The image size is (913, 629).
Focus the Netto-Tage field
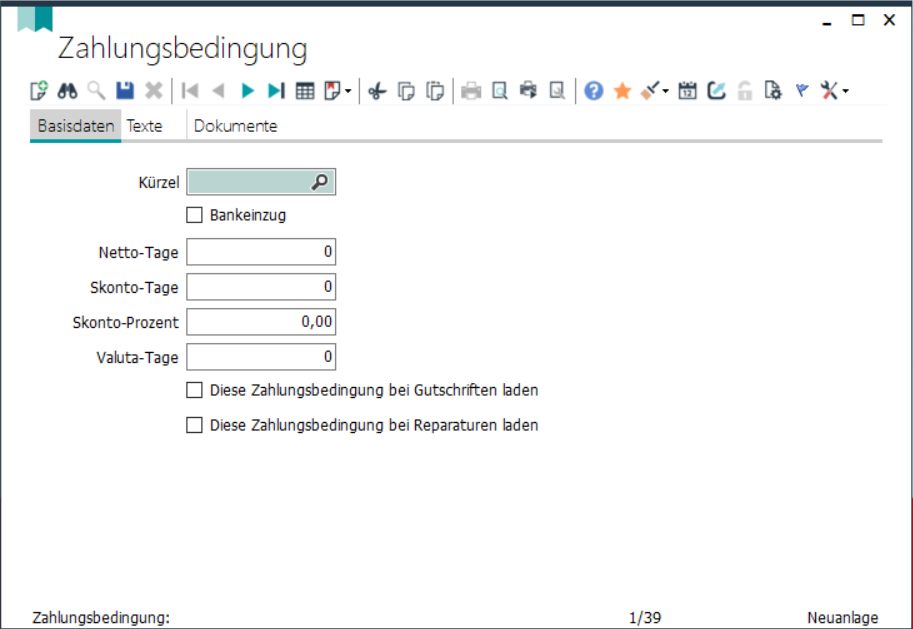pyautogui.click(x=261, y=252)
